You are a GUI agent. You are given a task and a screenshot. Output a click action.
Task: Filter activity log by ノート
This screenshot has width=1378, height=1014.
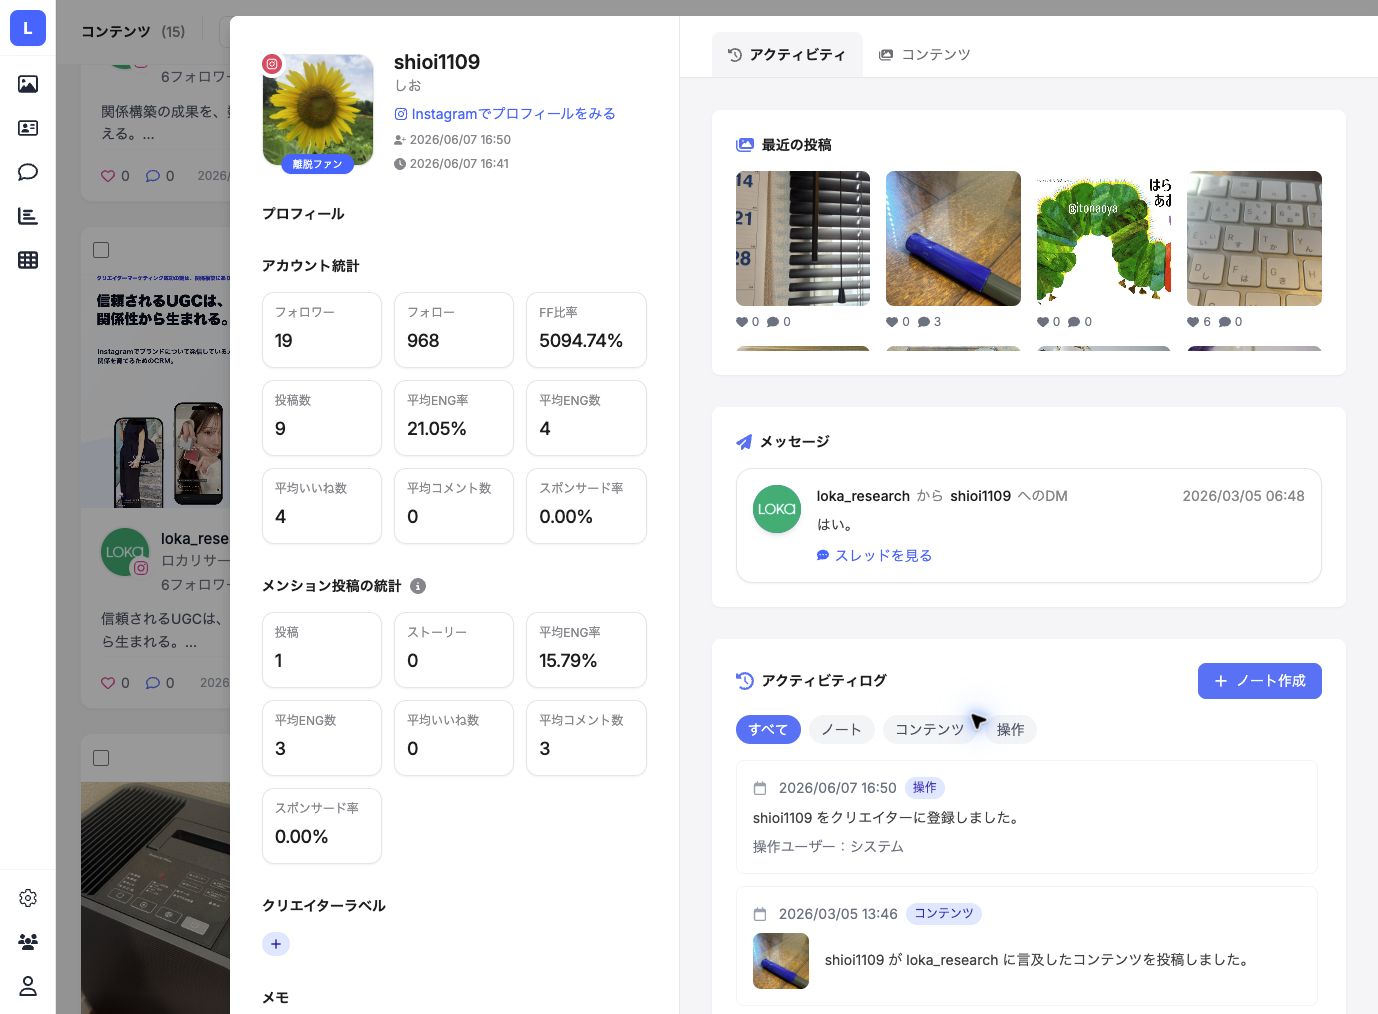841,730
